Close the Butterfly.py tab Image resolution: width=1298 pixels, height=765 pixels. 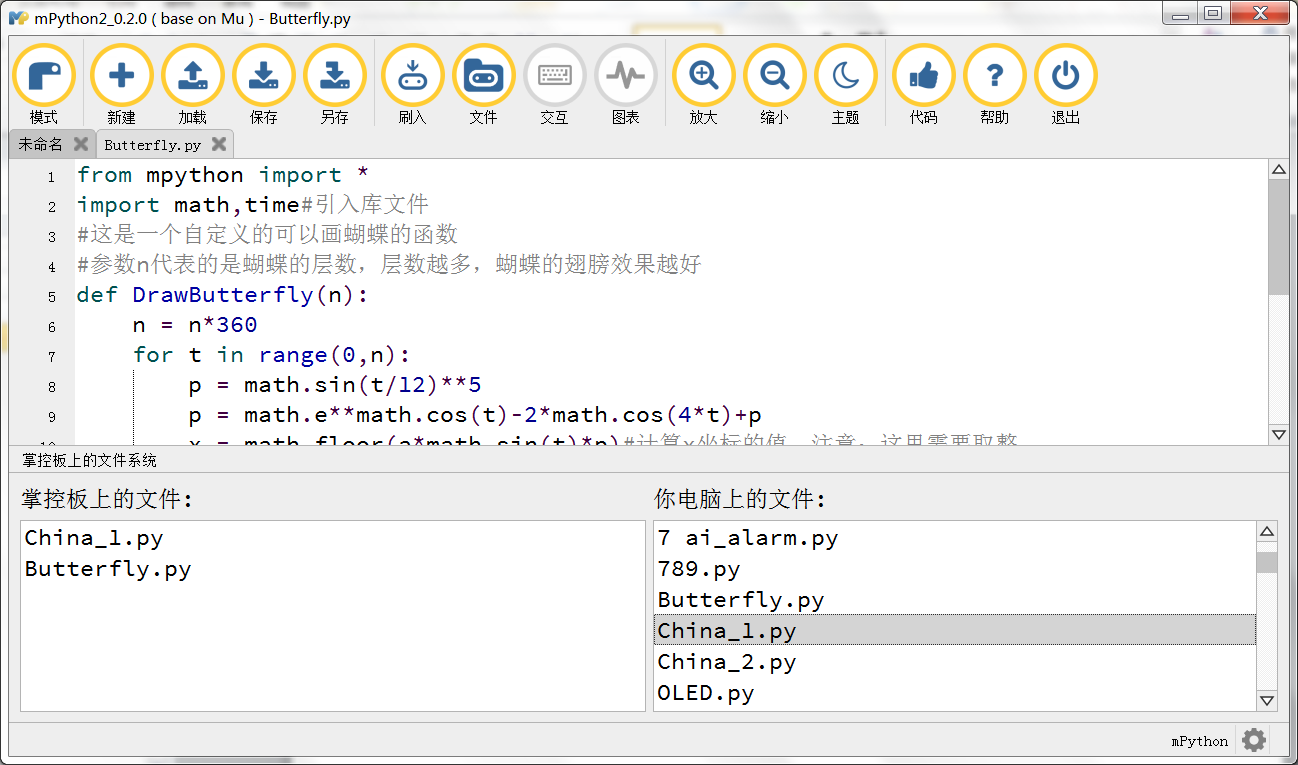pos(219,145)
